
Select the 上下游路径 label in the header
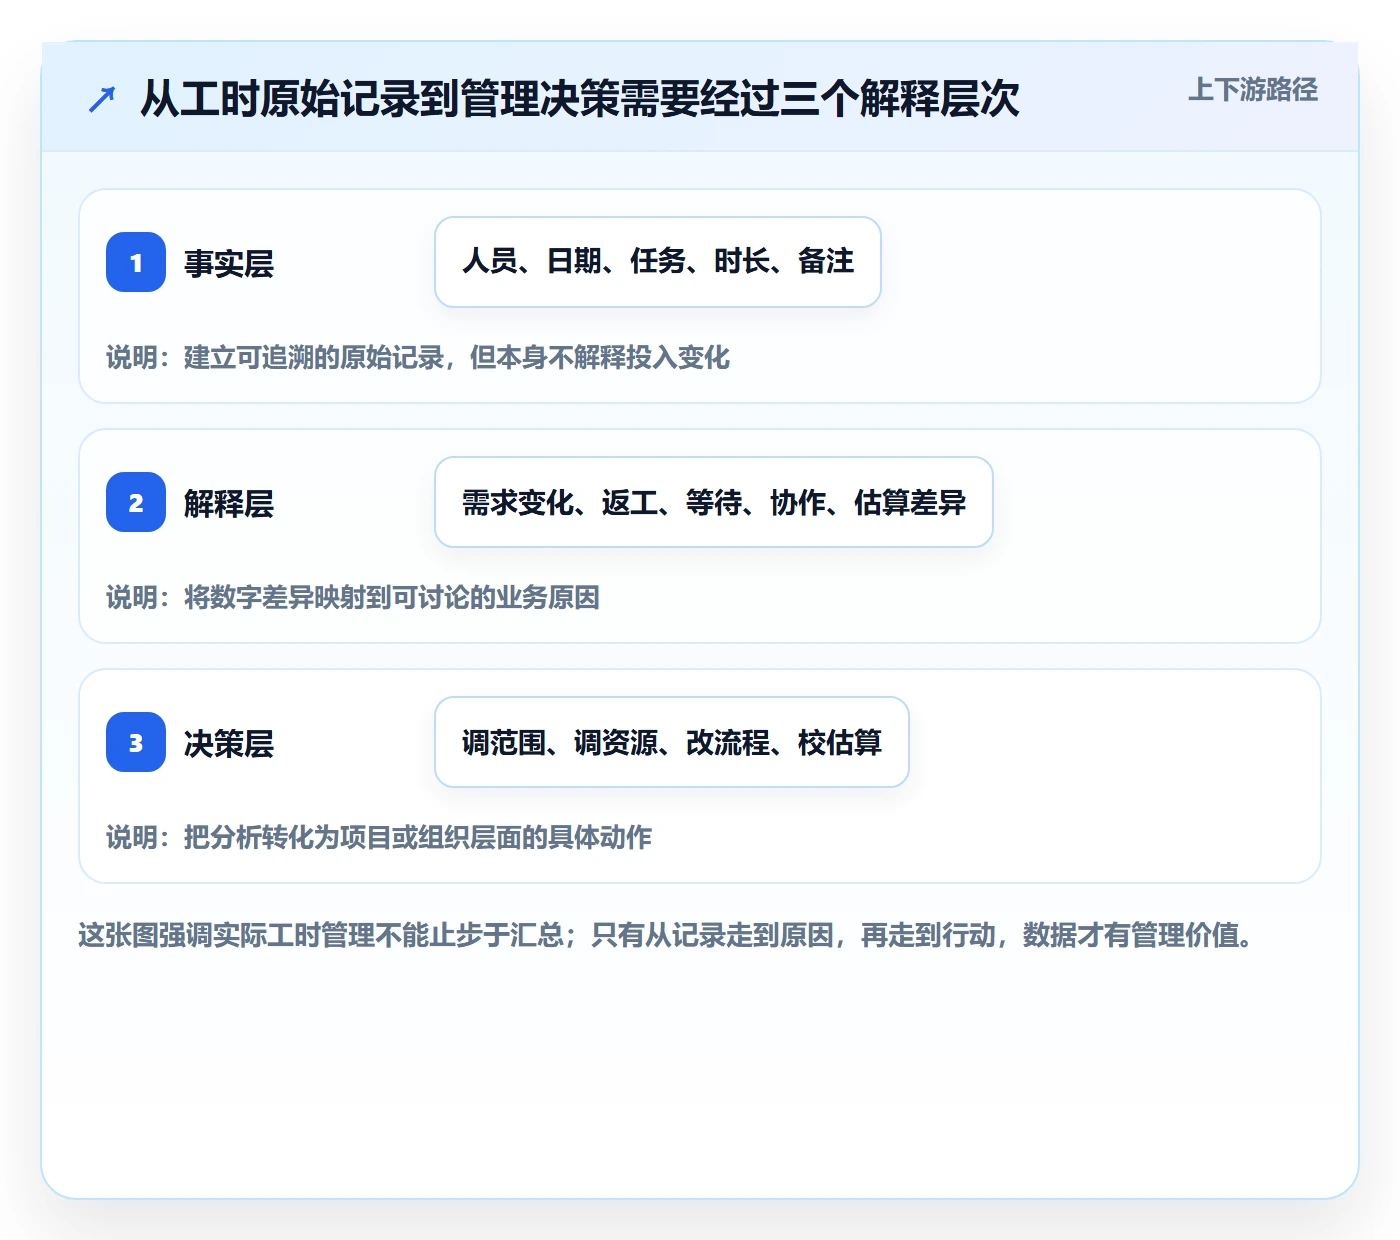1253,90
